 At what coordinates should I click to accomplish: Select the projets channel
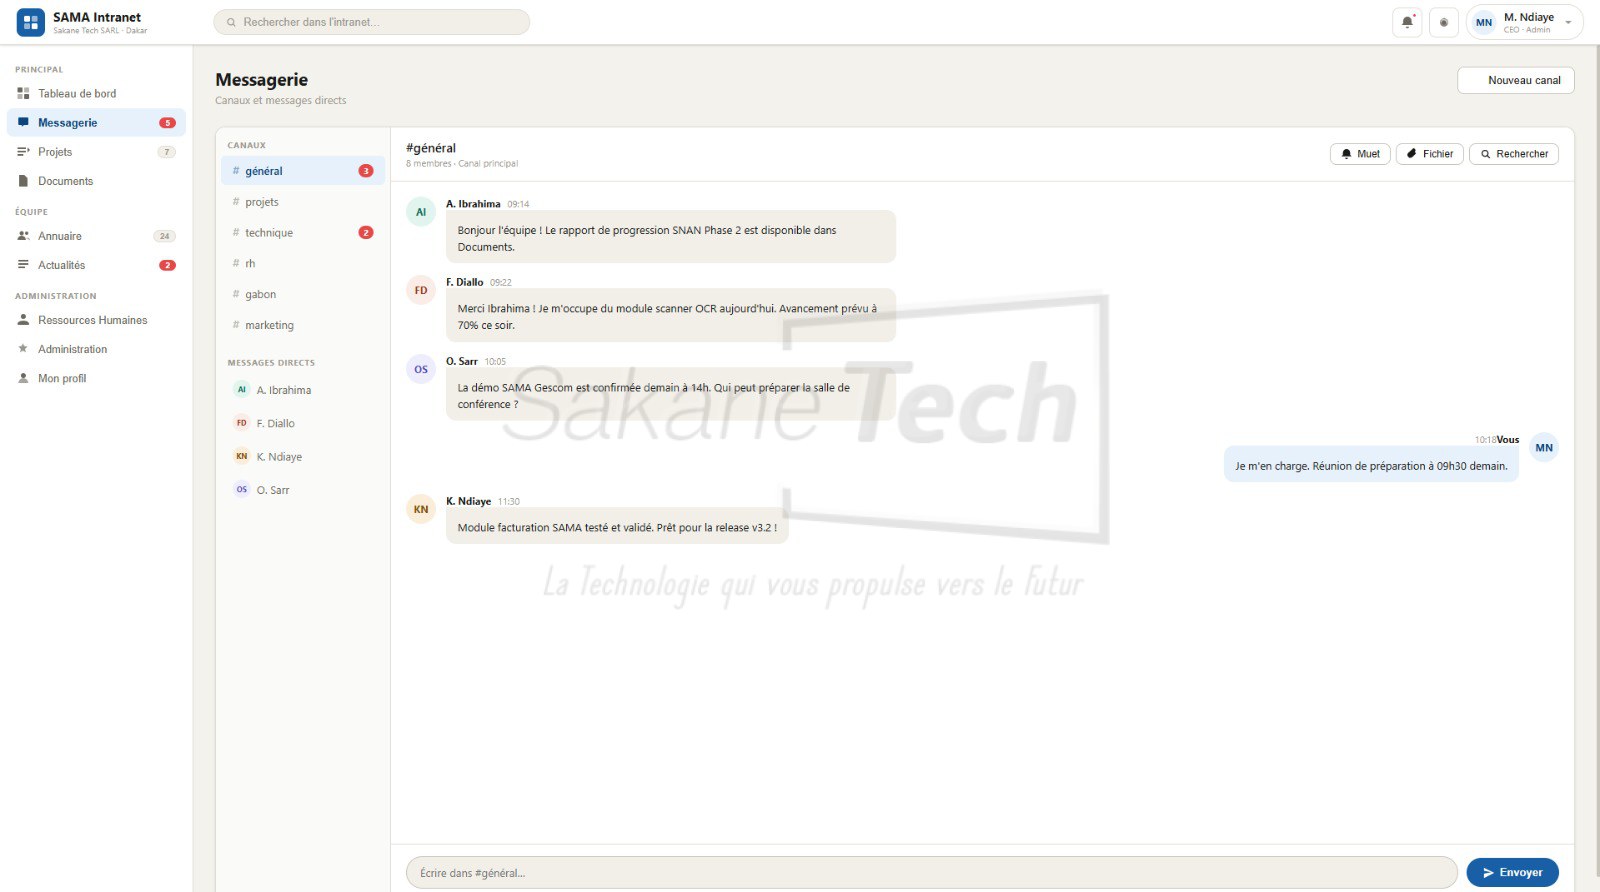point(302,202)
